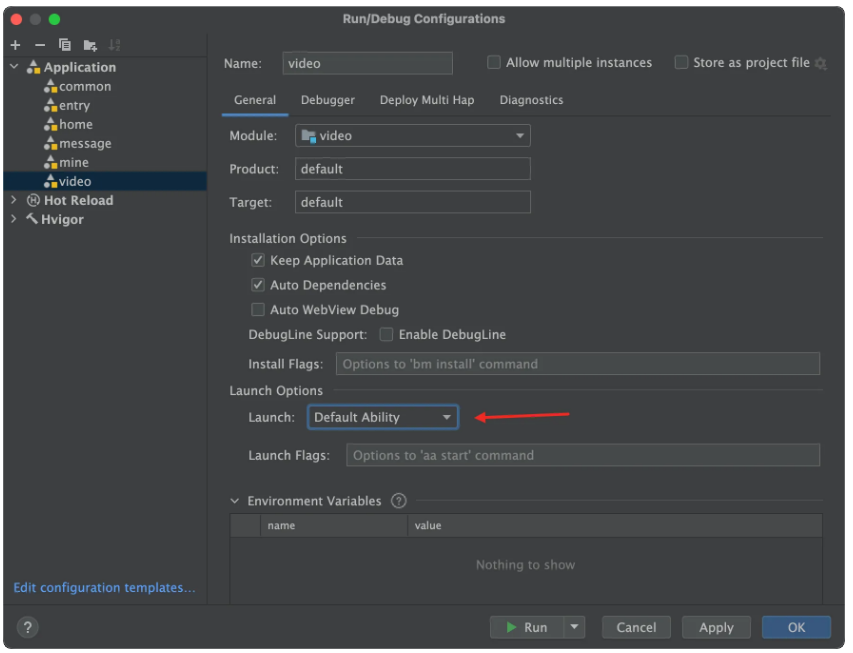Image resolution: width=853 pixels, height=653 pixels.
Task: Open the Run button dropdown arrow
Action: (x=574, y=627)
